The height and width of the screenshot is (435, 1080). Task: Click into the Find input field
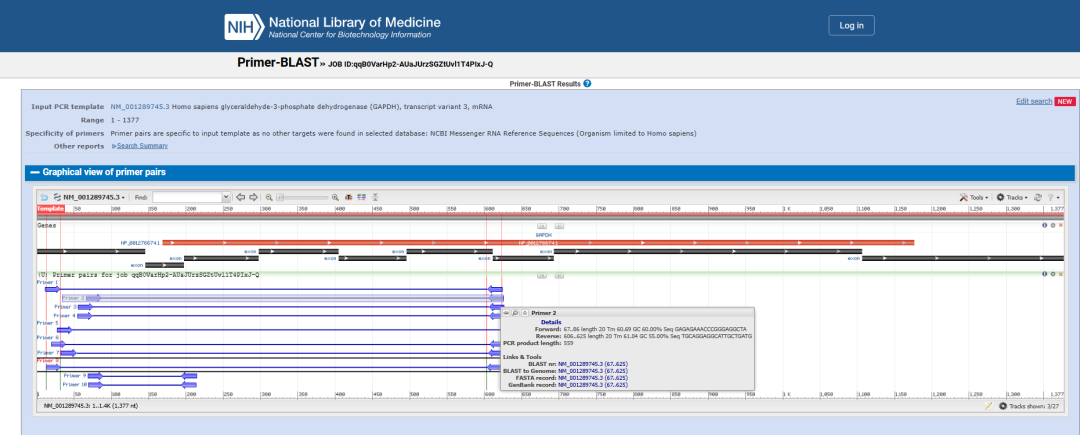[187, 197]
